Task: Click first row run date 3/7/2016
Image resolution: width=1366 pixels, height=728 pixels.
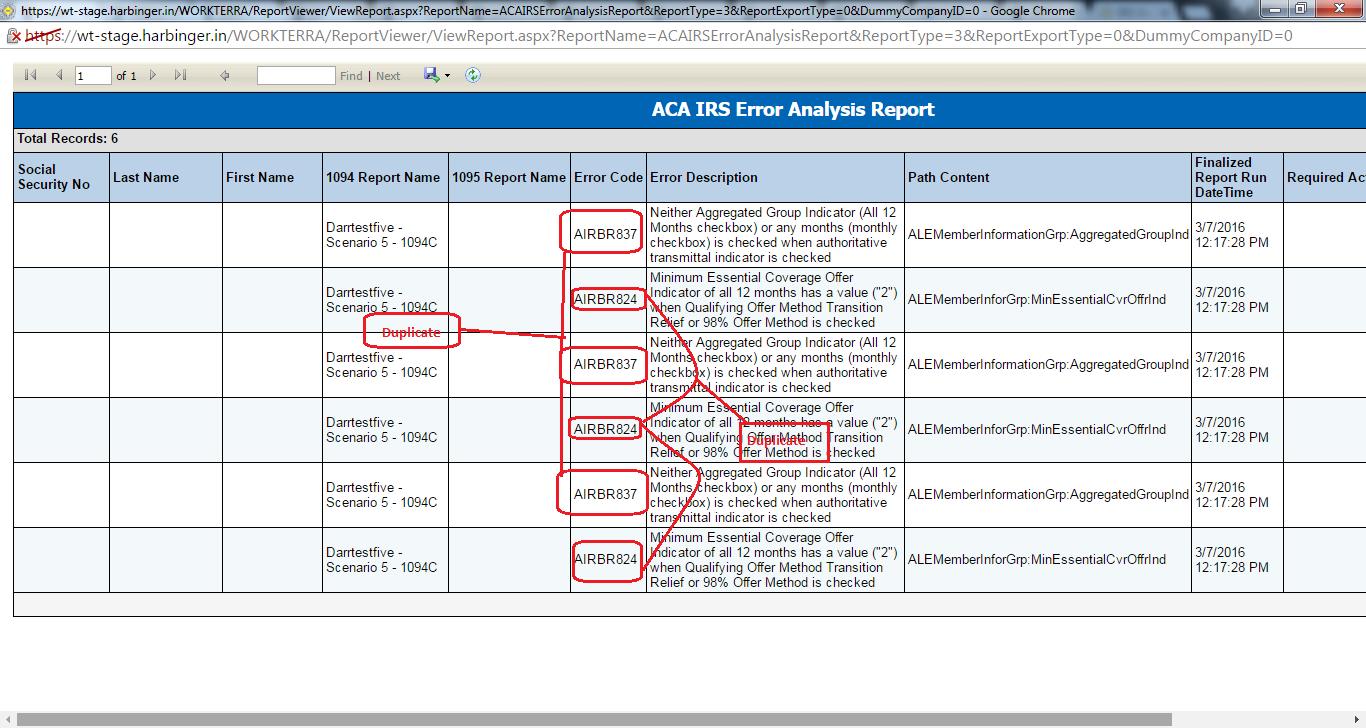Action: click(1232, 235)
